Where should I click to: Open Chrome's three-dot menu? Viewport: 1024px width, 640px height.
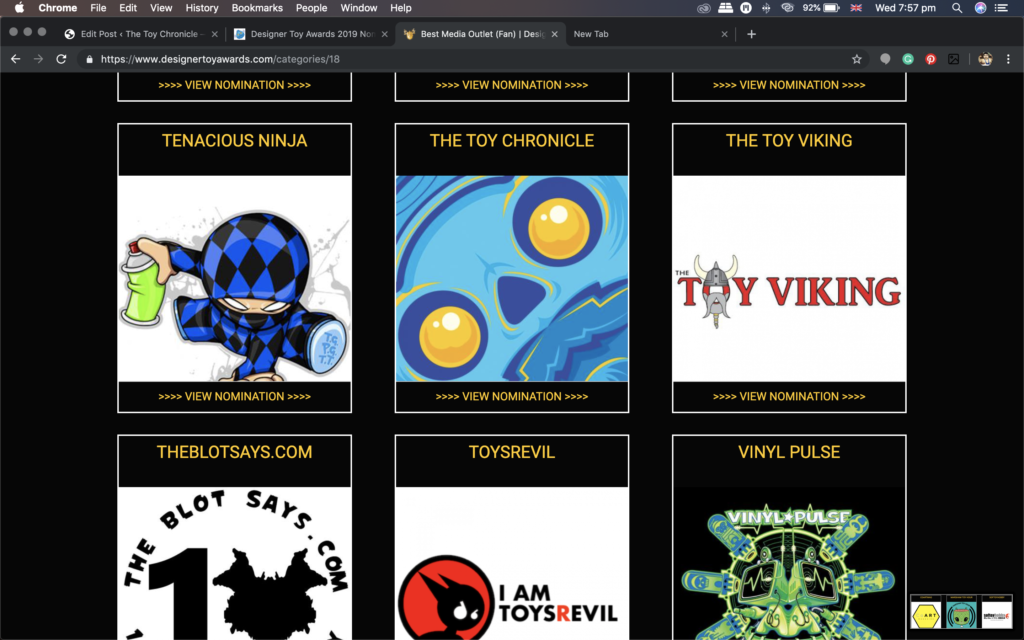tap(1008, 59)
